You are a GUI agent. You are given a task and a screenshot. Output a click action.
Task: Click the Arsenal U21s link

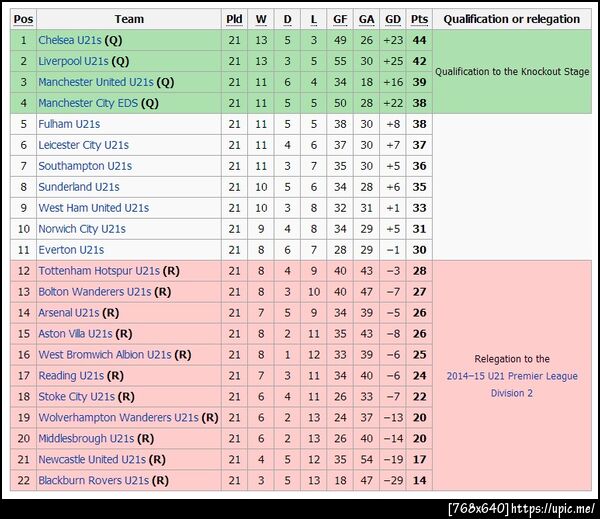click(70, 313)
